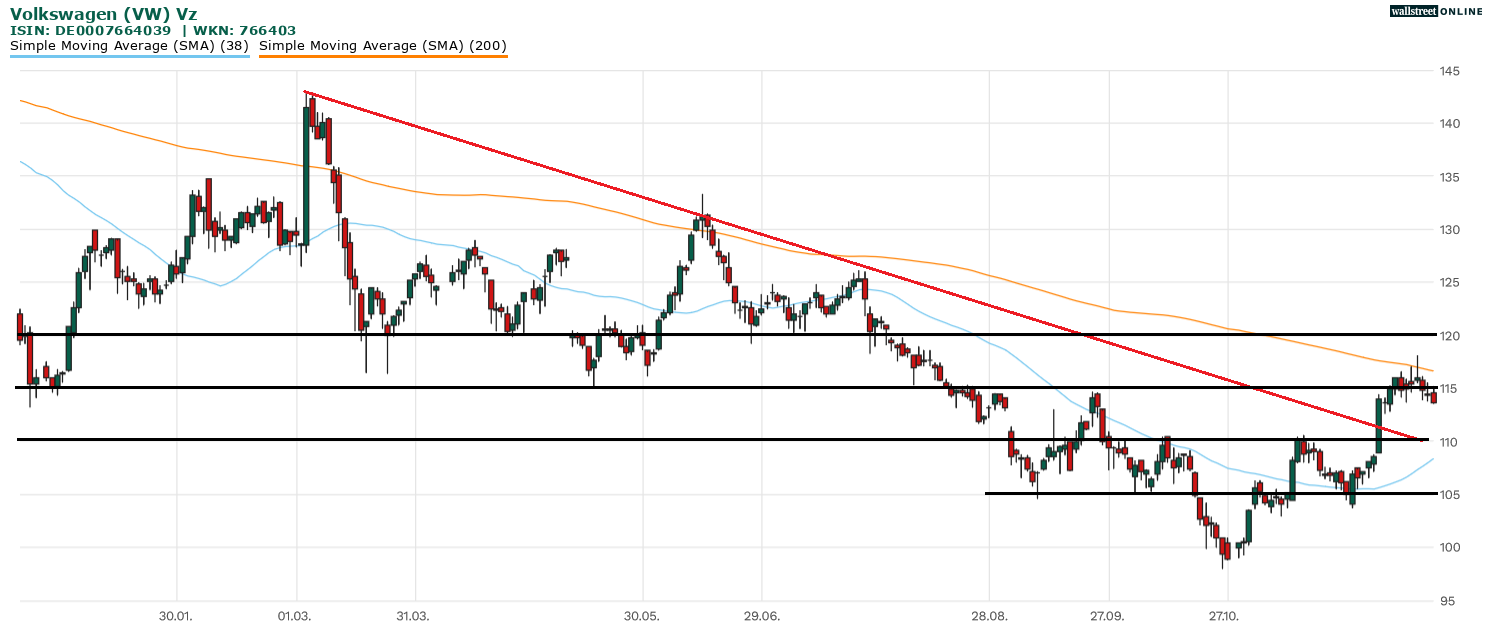Click the Volkswagen (VW) Vz chart title

pyautogui.click(x=104, y=14)
